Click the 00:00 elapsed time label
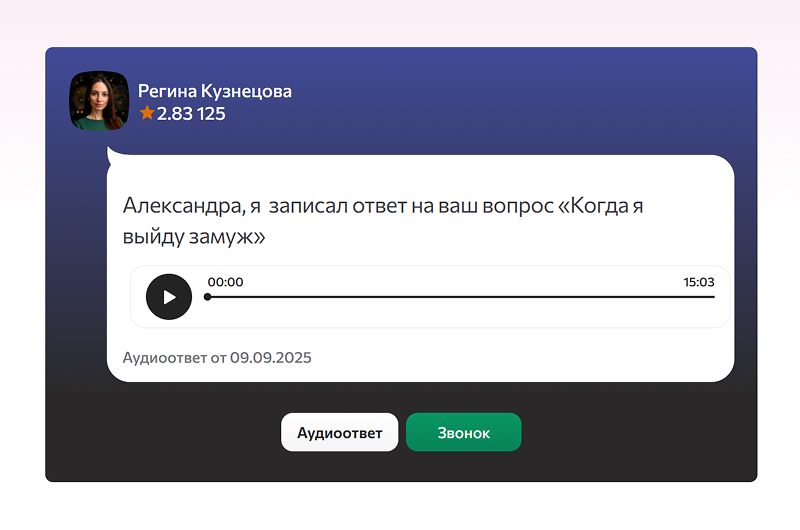This screenshot has height=530, width=800. pos(225,282)
